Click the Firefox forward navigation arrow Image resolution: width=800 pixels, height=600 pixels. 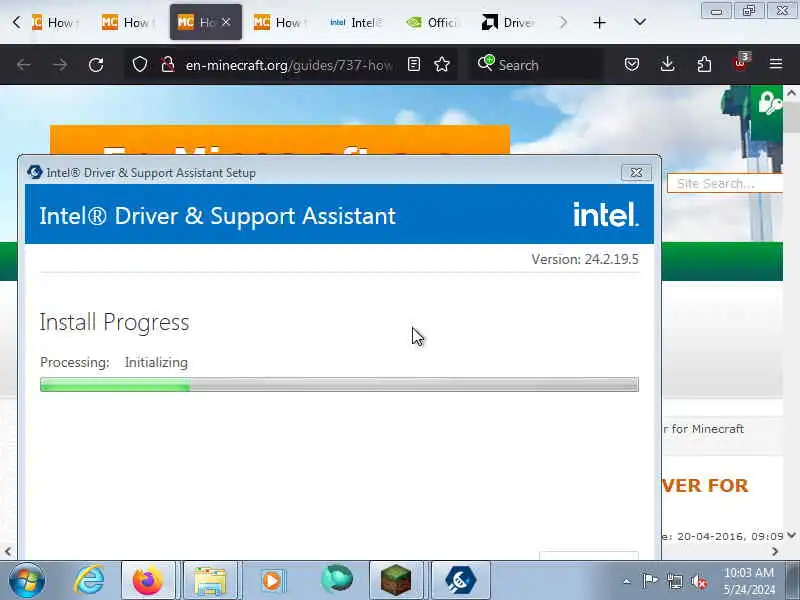[60, 65]
